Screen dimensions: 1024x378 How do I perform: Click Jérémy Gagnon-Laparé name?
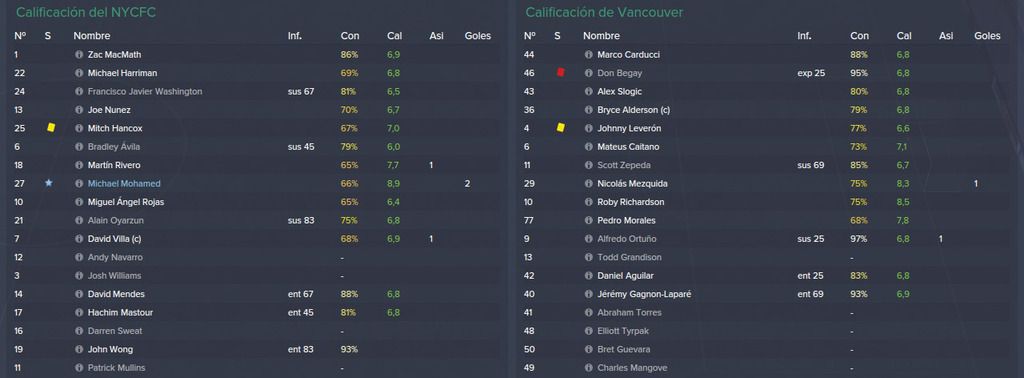[x=644, y=294]
